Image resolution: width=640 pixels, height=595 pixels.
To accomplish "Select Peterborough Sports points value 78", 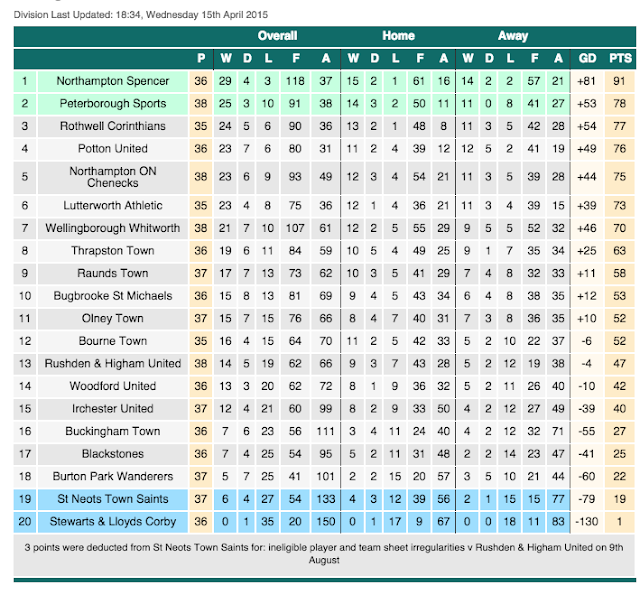I will click(x=619, y=103).
